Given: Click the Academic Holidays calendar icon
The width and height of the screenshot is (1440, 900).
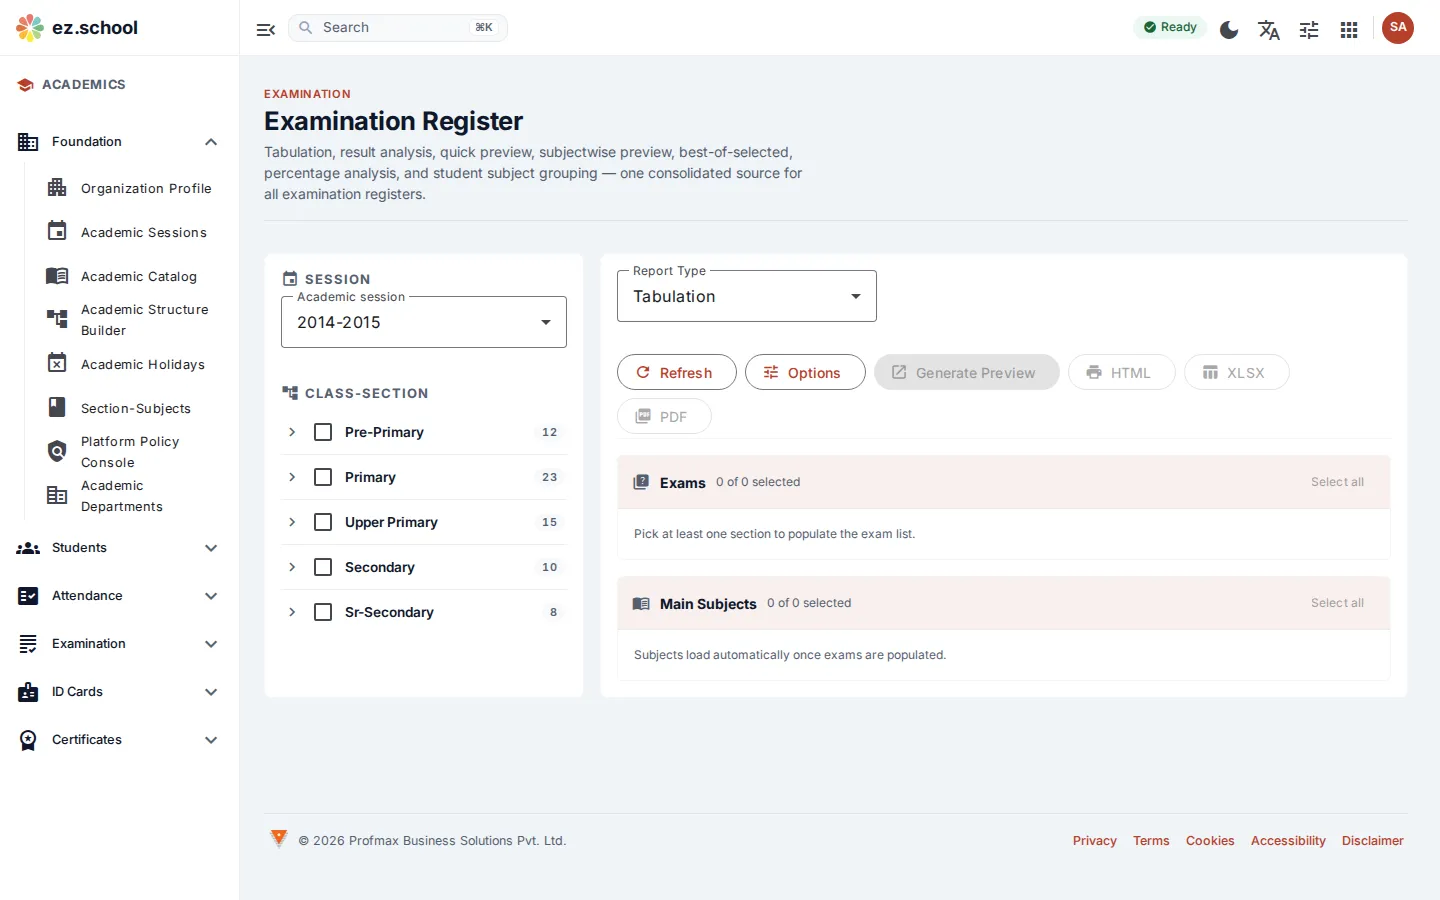Looking at the screenshot, I should 57,363.
